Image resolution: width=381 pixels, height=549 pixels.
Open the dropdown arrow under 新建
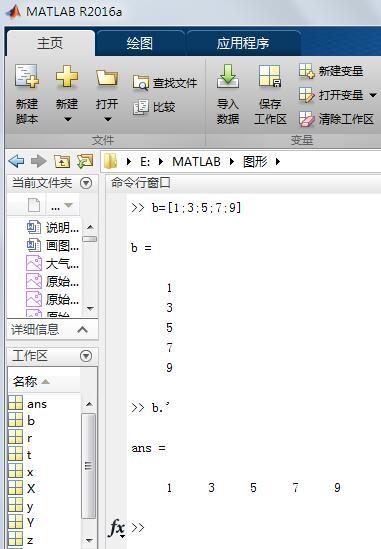click(x=68, y=119)
